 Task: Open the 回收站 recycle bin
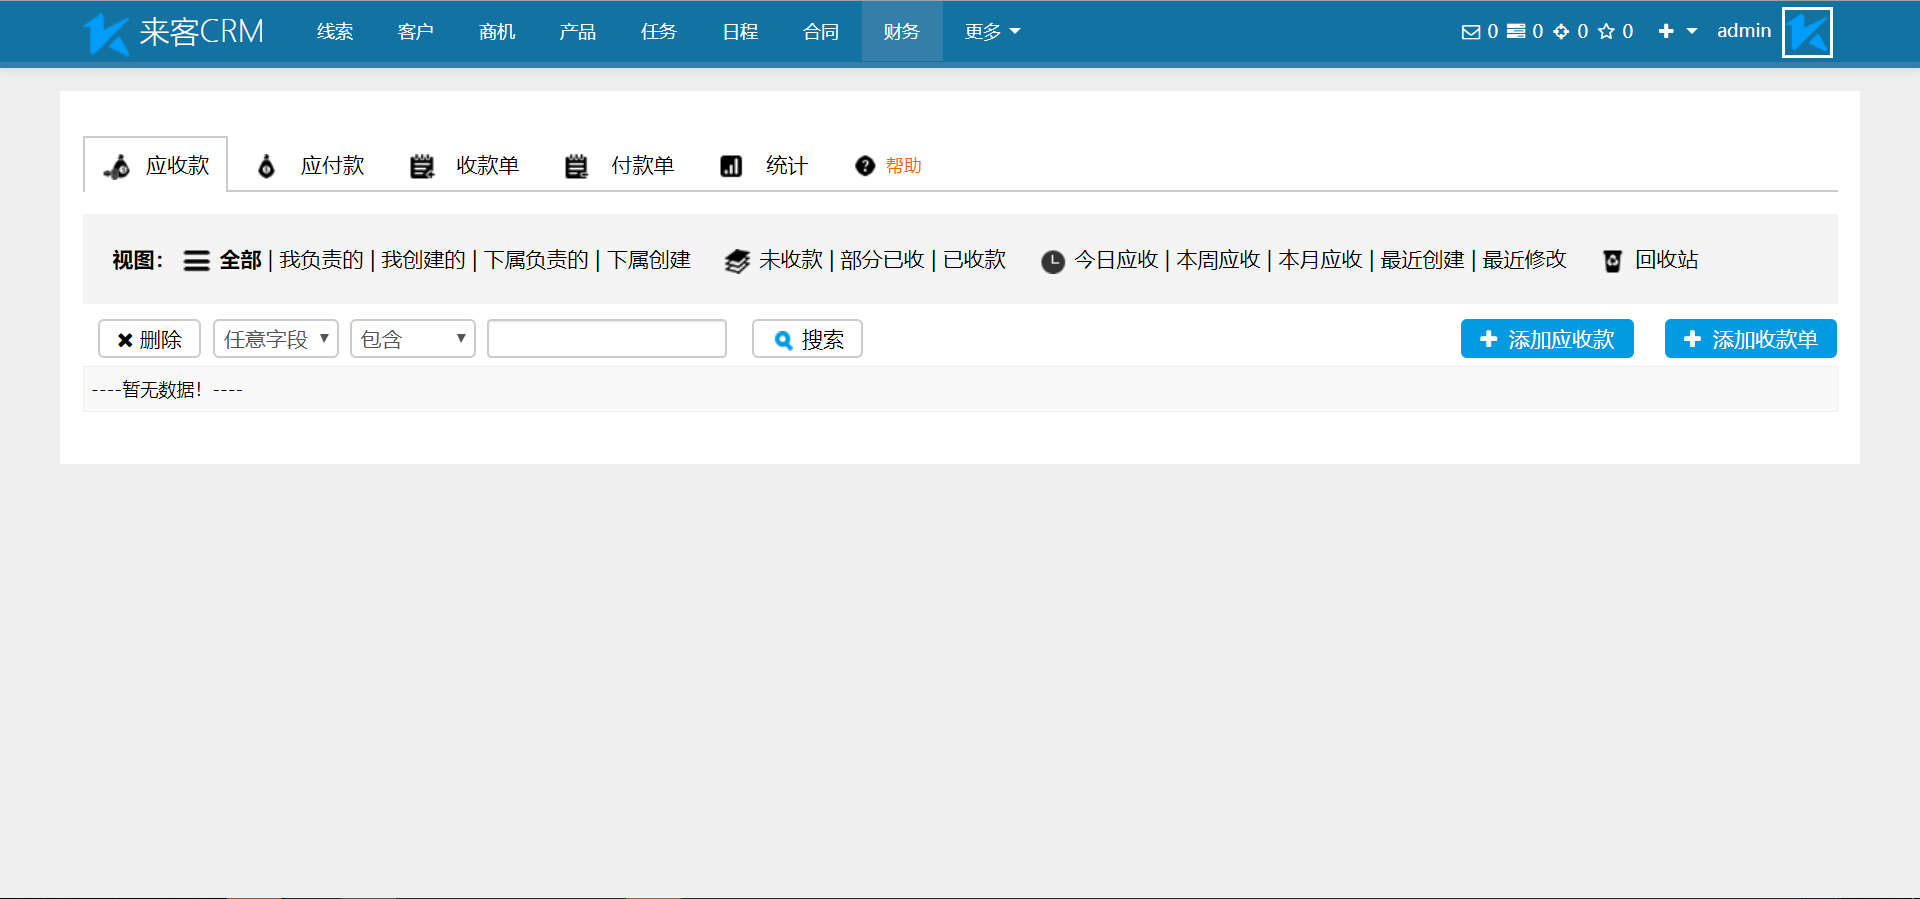1666,260
